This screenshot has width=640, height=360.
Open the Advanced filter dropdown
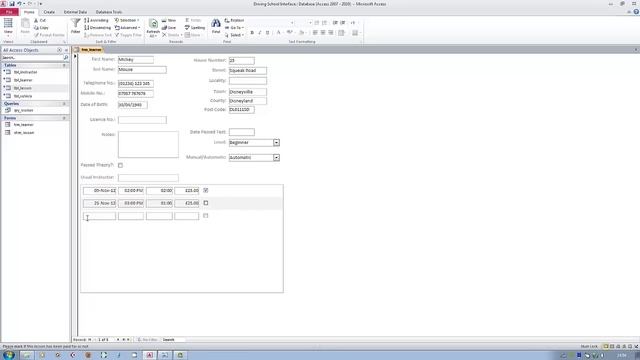127,28
